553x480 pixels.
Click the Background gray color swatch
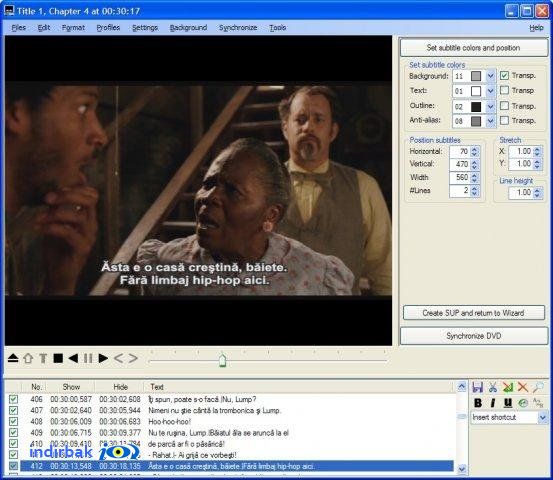point(476,76)
